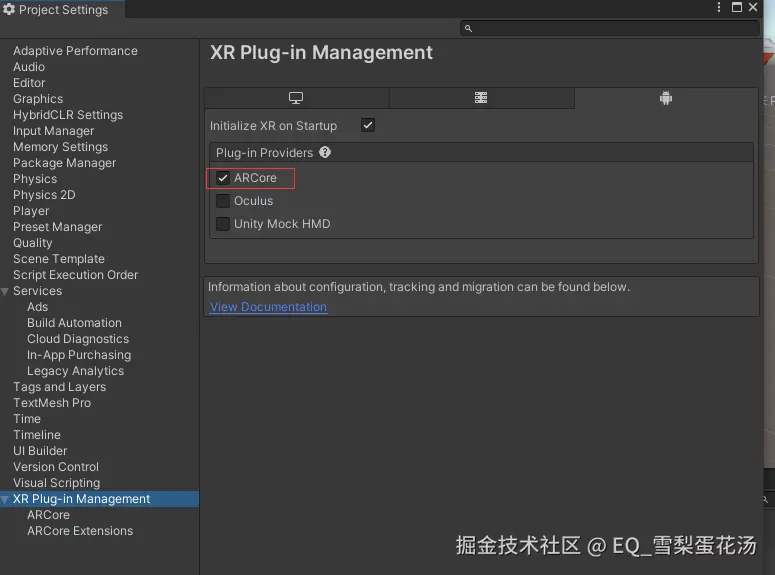Viewport: 775px width, 575px height.
Task: Collapse the XR Plug-in Management section
Action: 5,499
